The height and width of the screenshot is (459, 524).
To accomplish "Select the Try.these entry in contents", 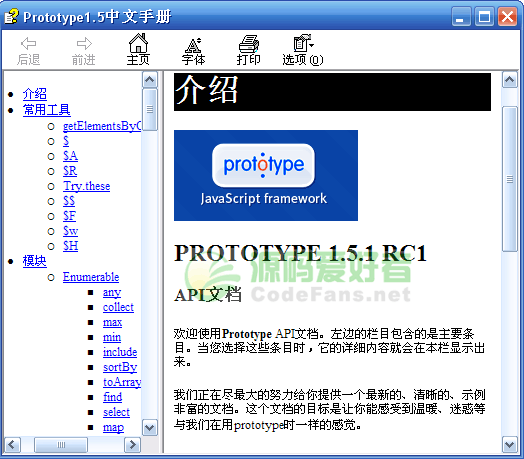I will click(x=87, y=186).
